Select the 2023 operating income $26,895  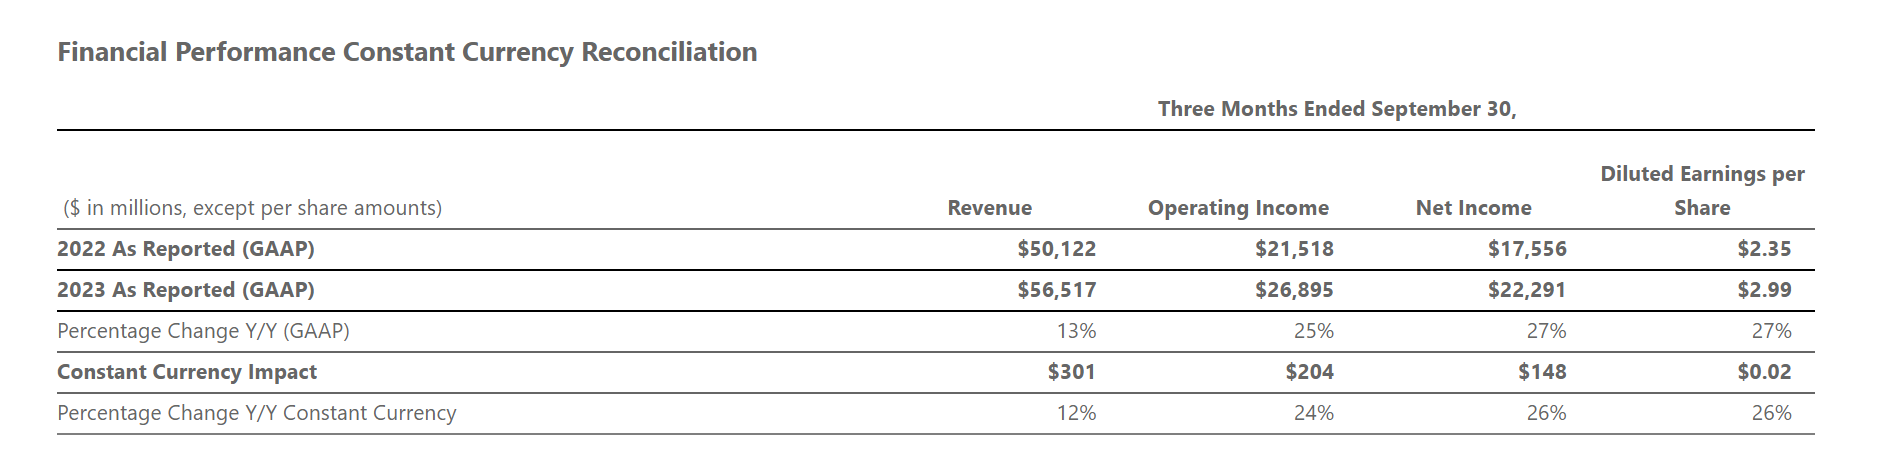(1294, 290)
